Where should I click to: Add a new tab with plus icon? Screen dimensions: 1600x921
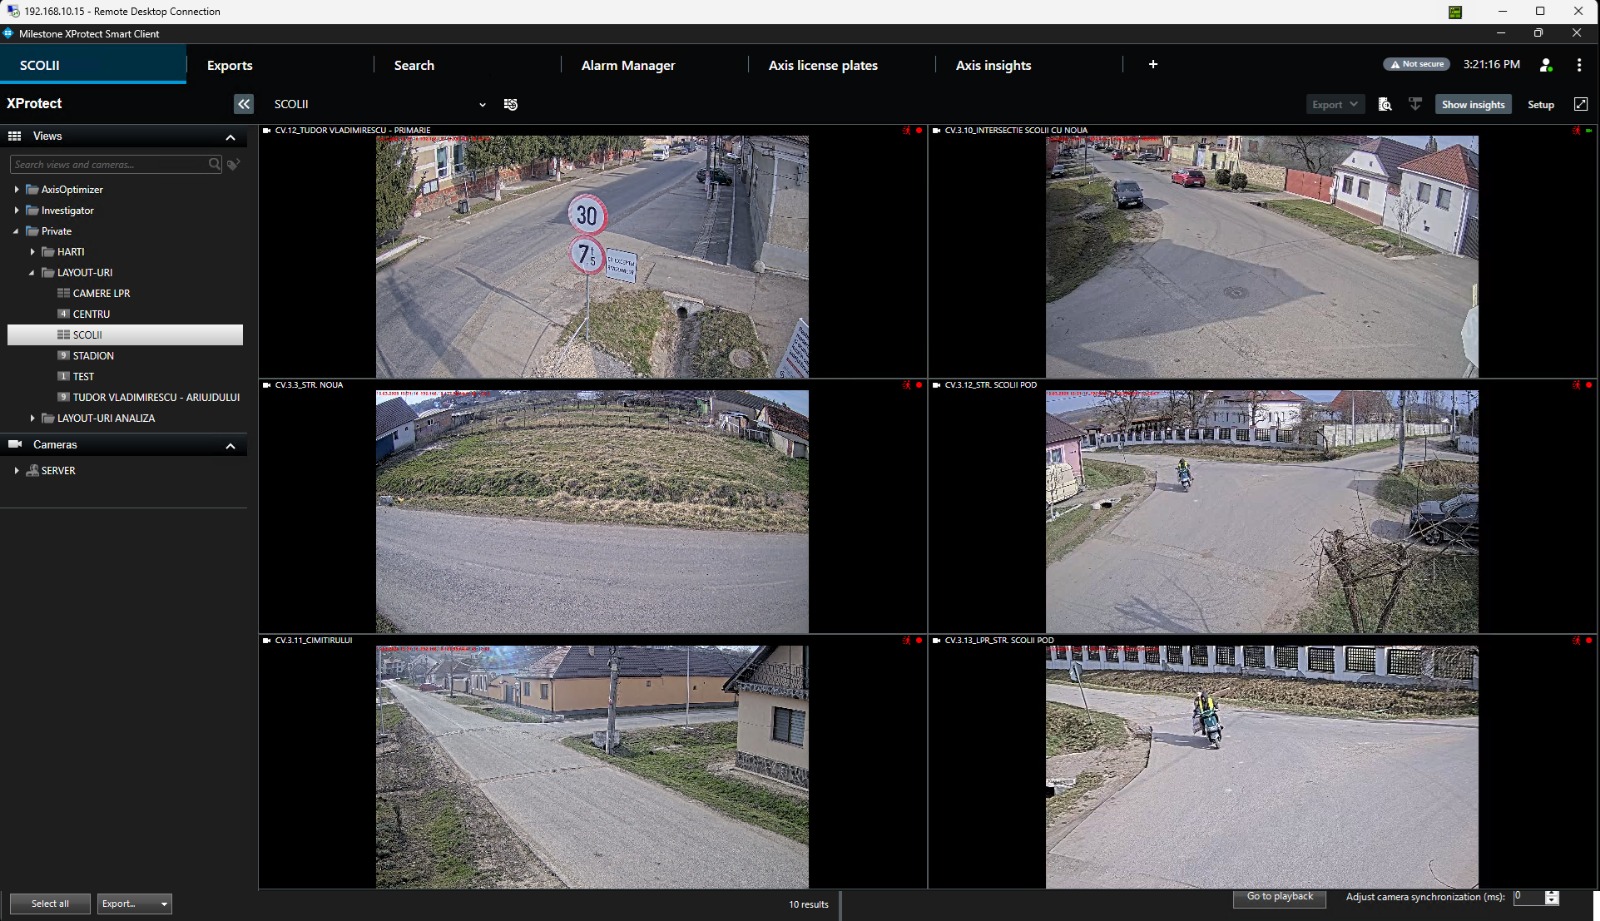(1153, 64)
